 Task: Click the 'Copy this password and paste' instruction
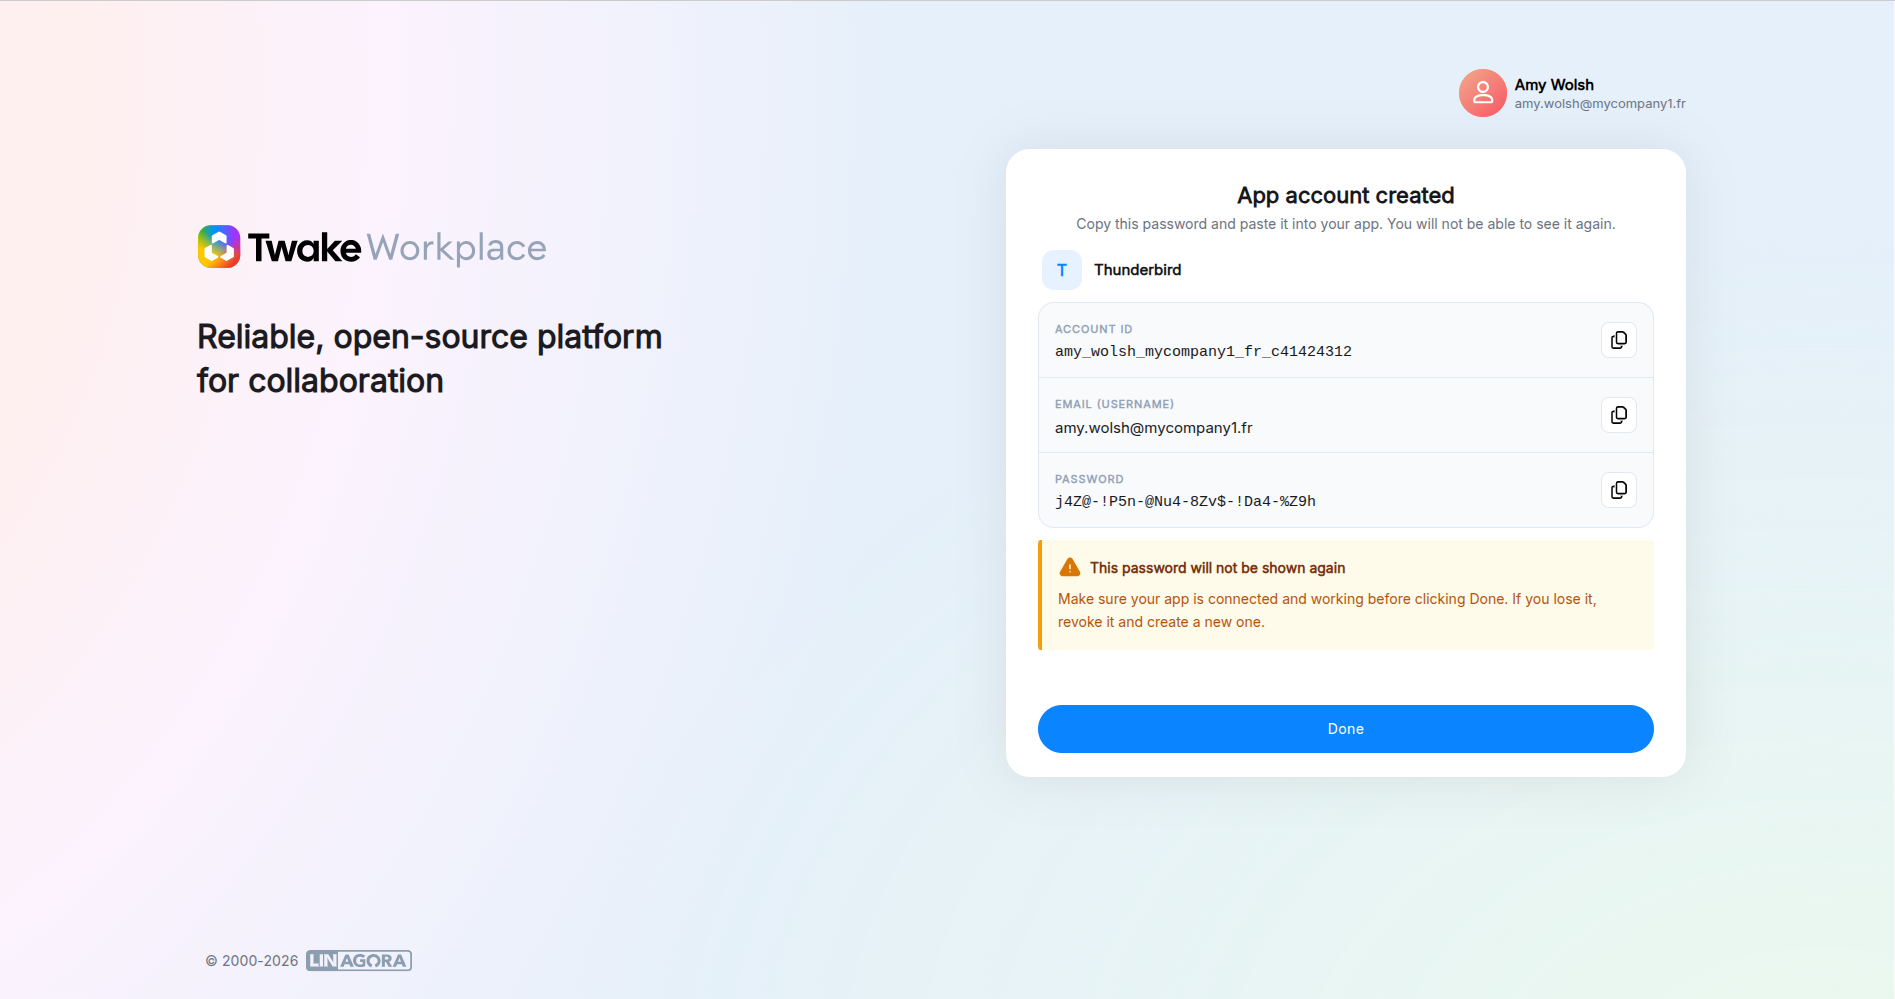(x=1345, y=224)
